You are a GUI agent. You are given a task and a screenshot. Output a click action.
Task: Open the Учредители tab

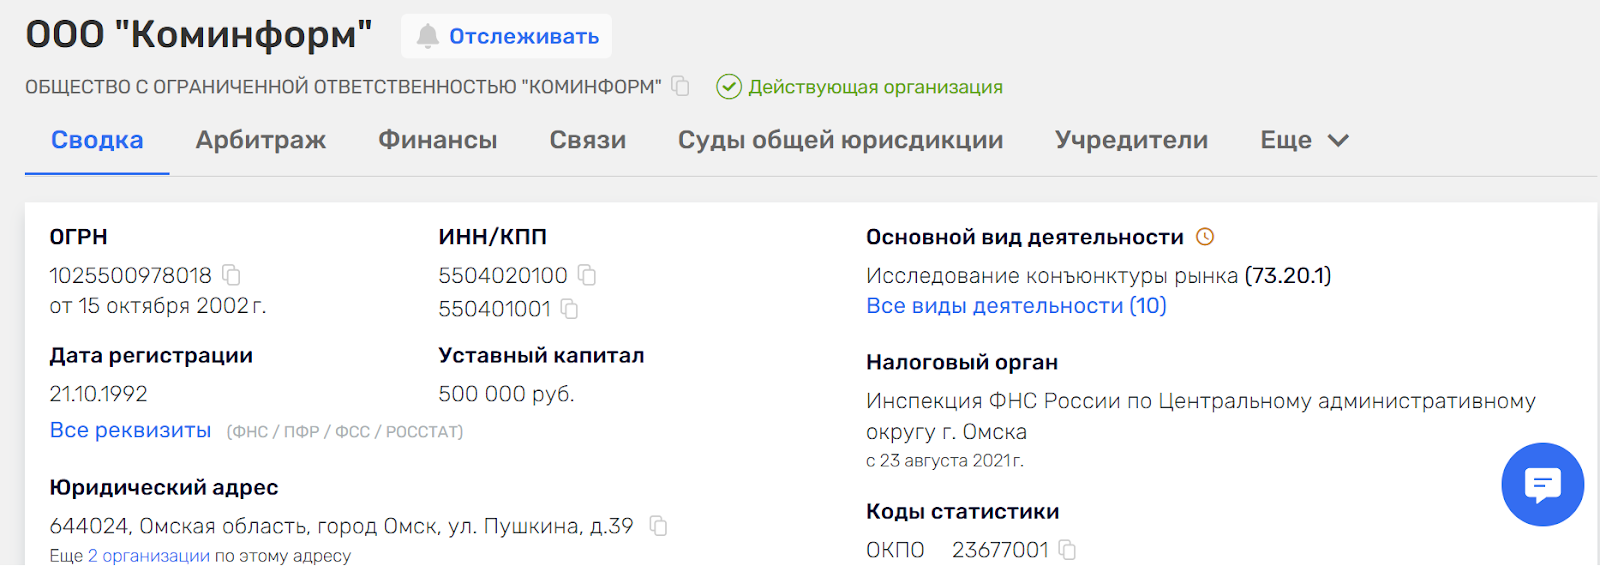pyautogui.click(x=1131, y=140)
